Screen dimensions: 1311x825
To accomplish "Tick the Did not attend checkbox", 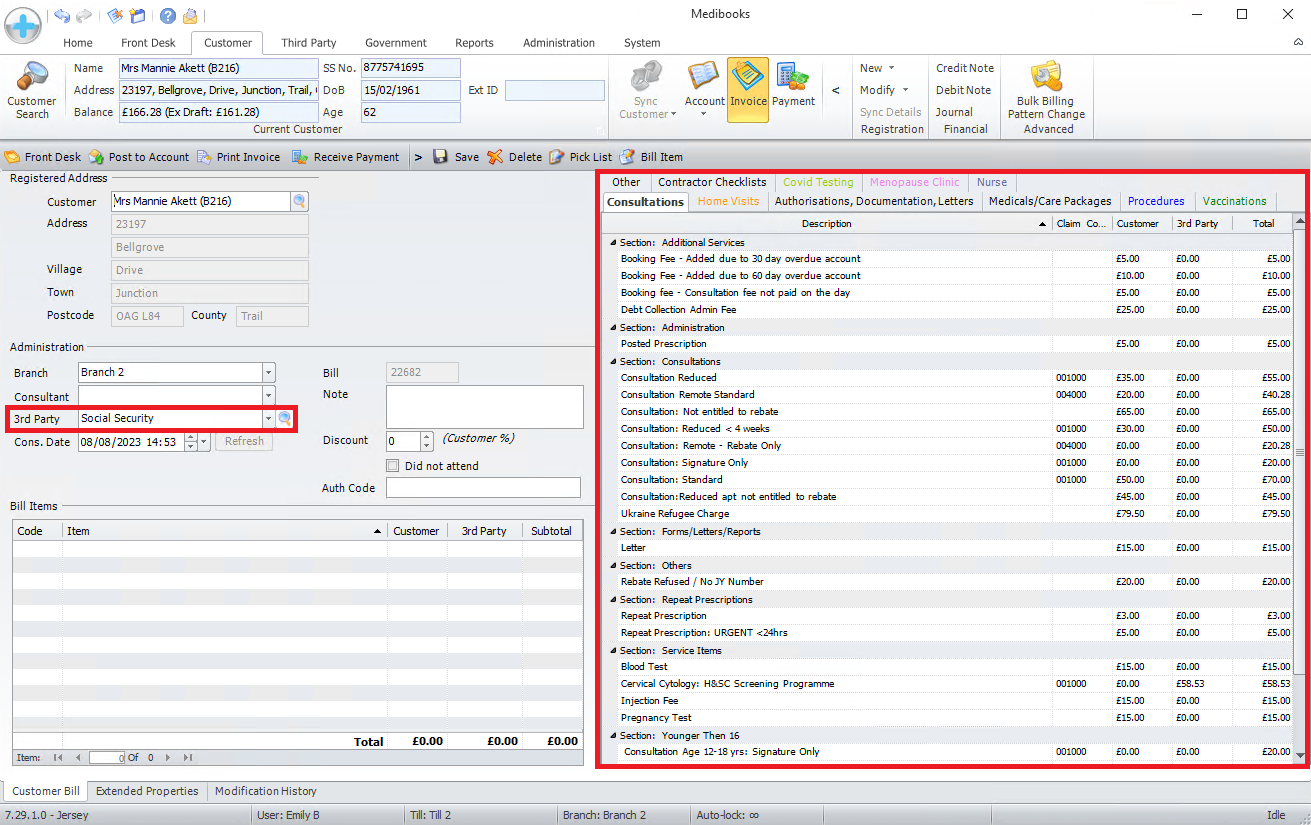I will click(393, 466).
